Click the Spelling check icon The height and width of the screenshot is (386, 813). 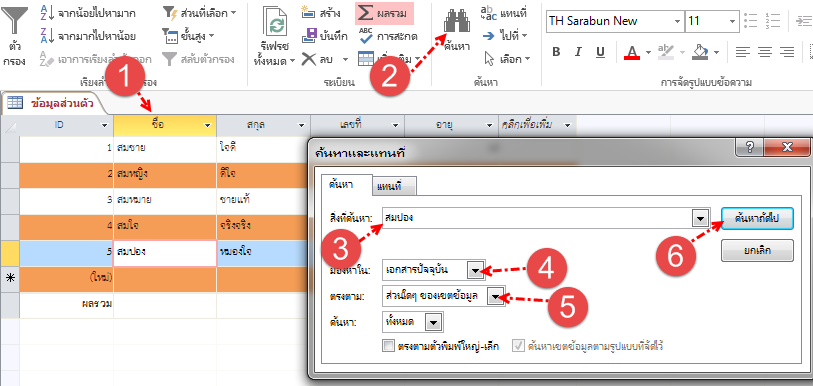366,36
